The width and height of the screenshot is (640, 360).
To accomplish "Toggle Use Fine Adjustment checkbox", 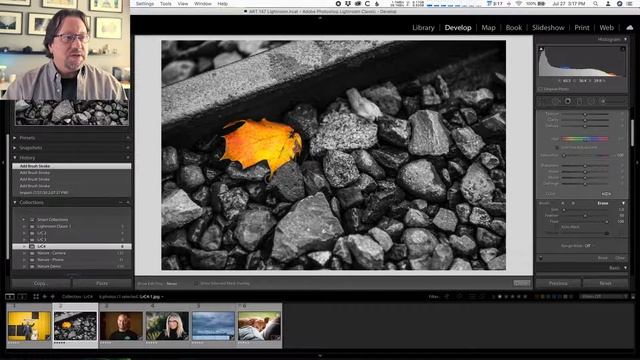I will (558, 147).
